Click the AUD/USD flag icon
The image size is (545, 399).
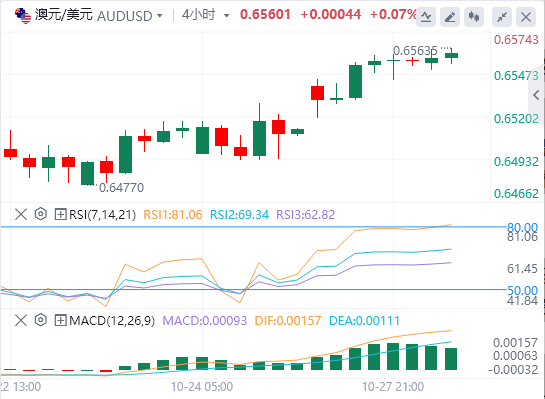coord(23,16)
